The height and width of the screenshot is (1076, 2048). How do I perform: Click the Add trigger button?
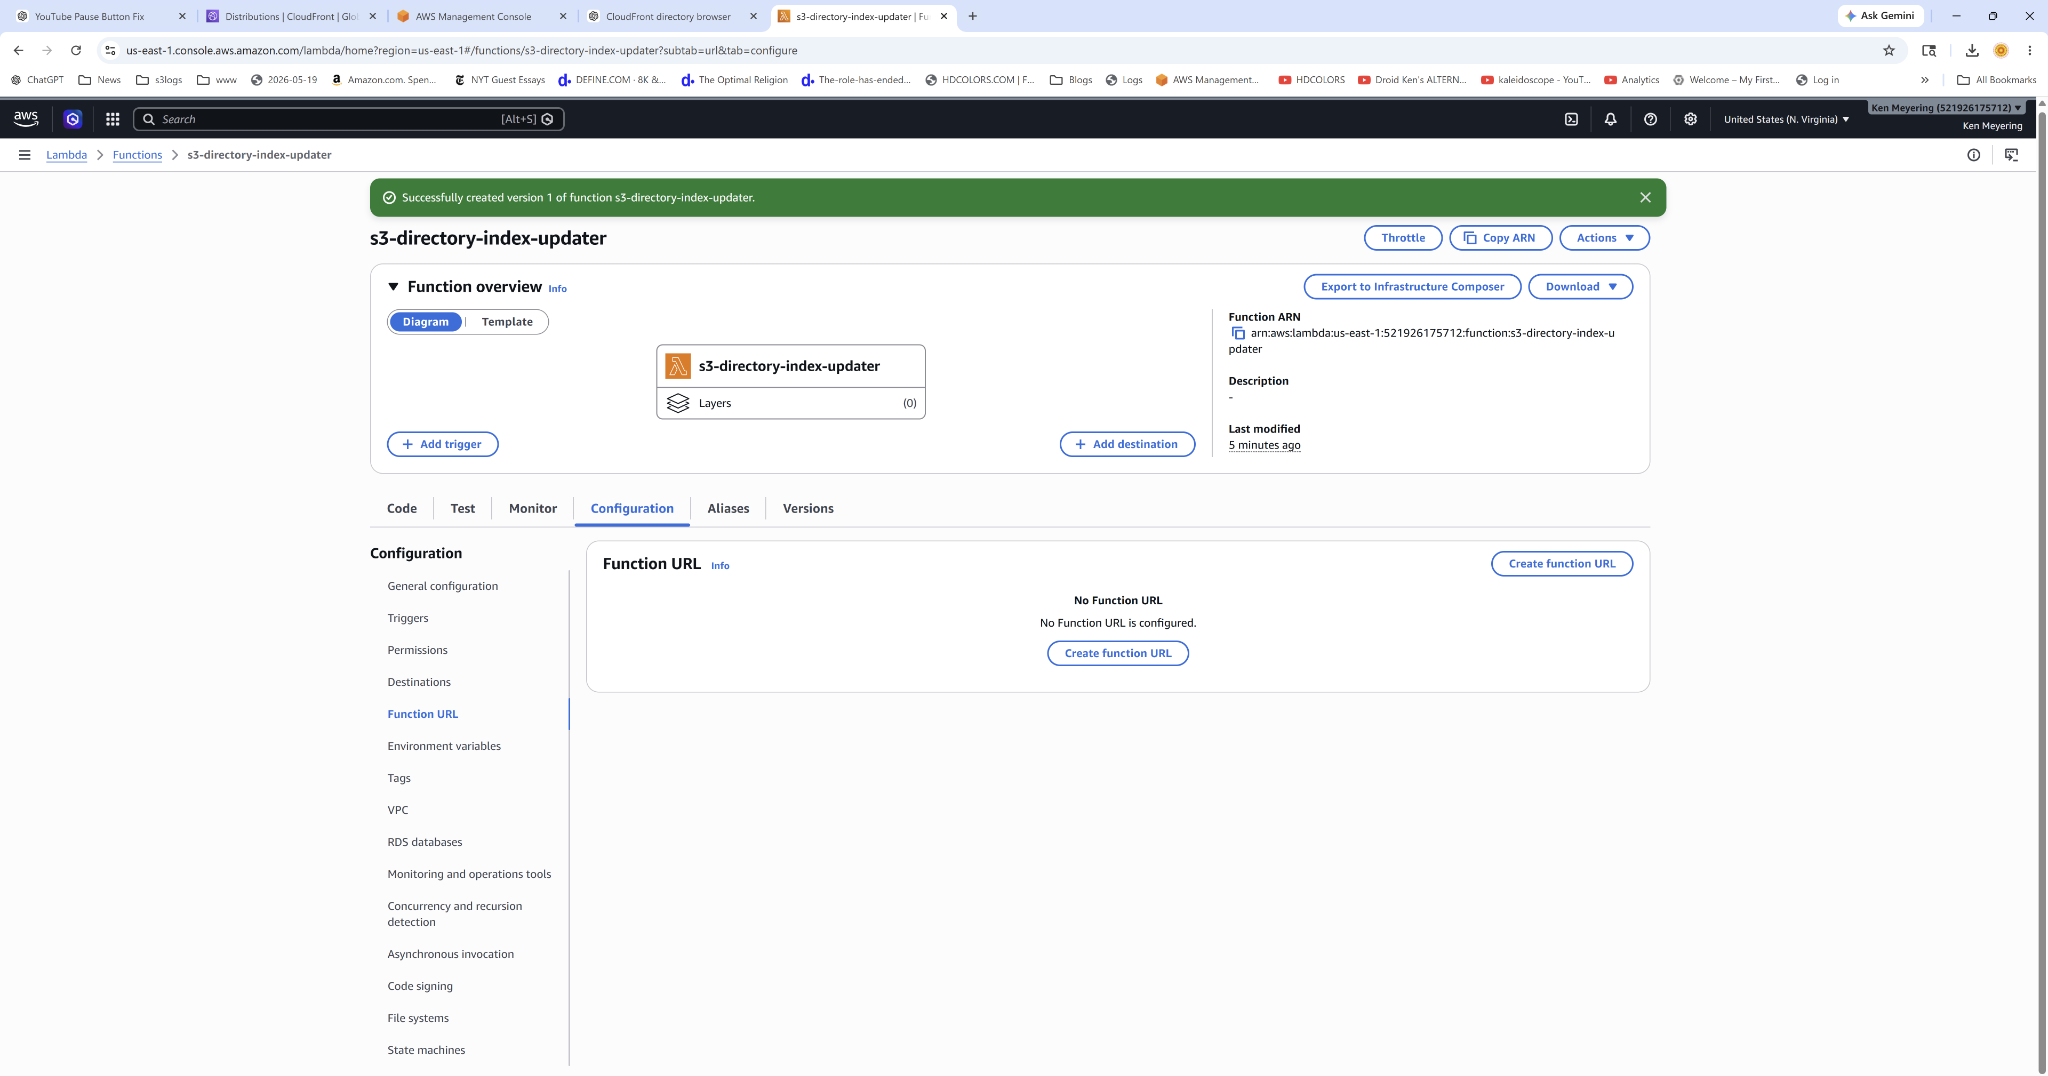[x=442, y=444]
